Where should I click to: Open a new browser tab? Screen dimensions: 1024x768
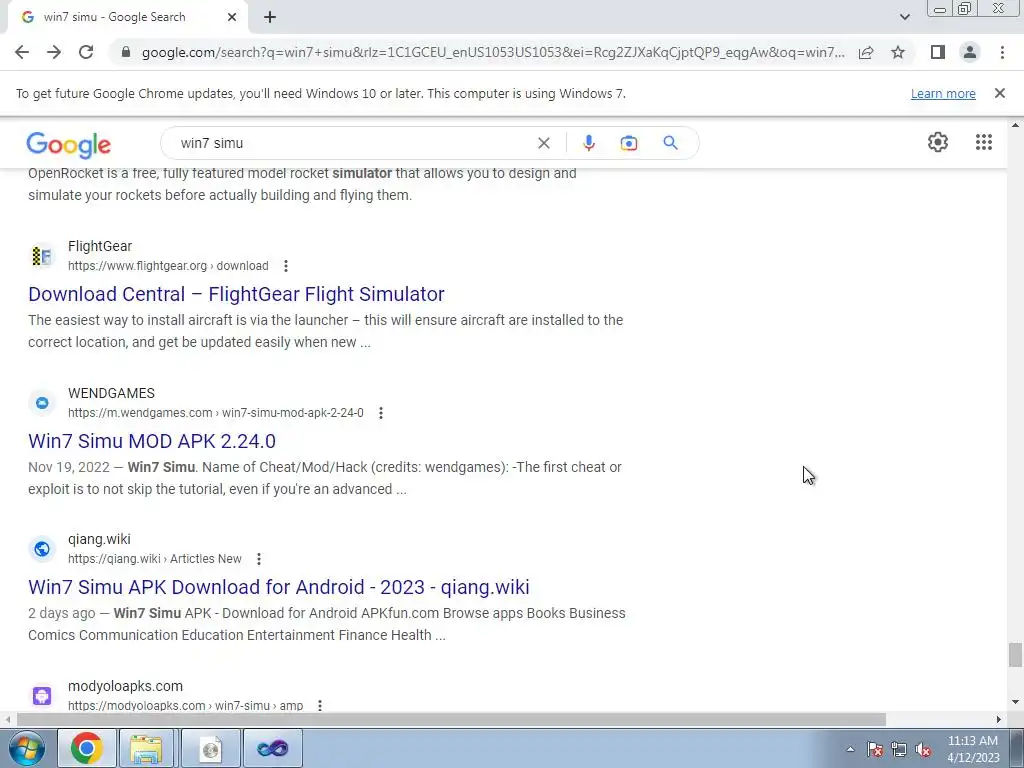tap(270, 17)
